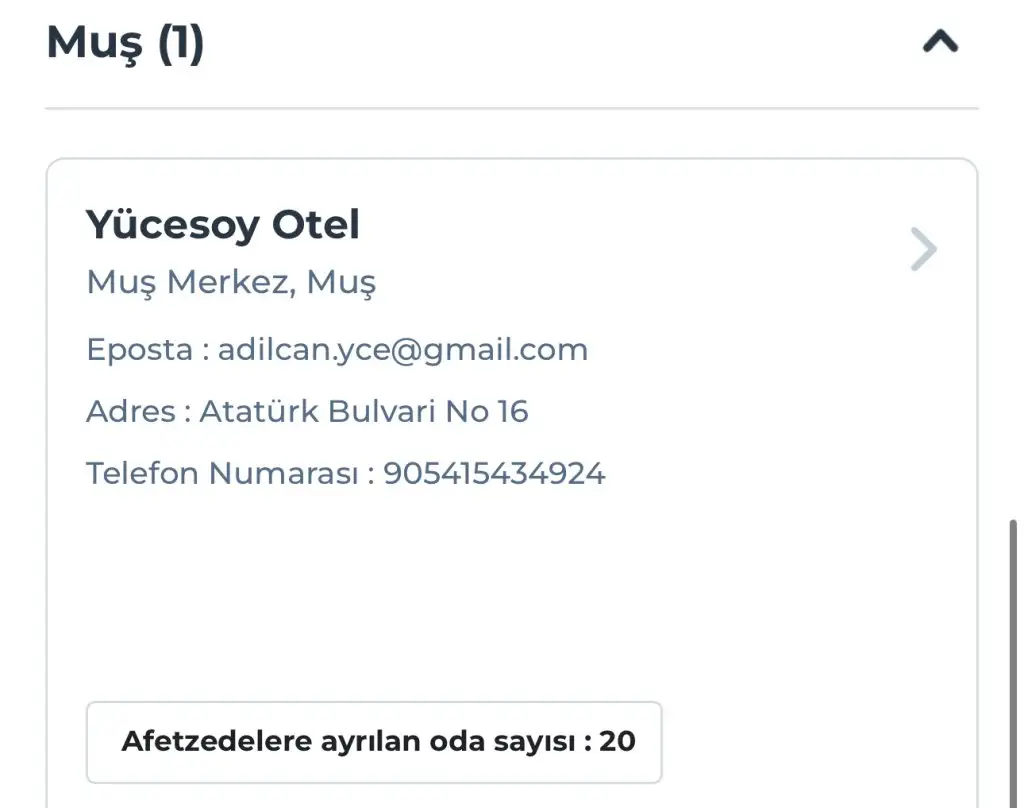1024x808 pixels.
Task: Click the (1) count beside Muş
Action: tap(180, 44)
